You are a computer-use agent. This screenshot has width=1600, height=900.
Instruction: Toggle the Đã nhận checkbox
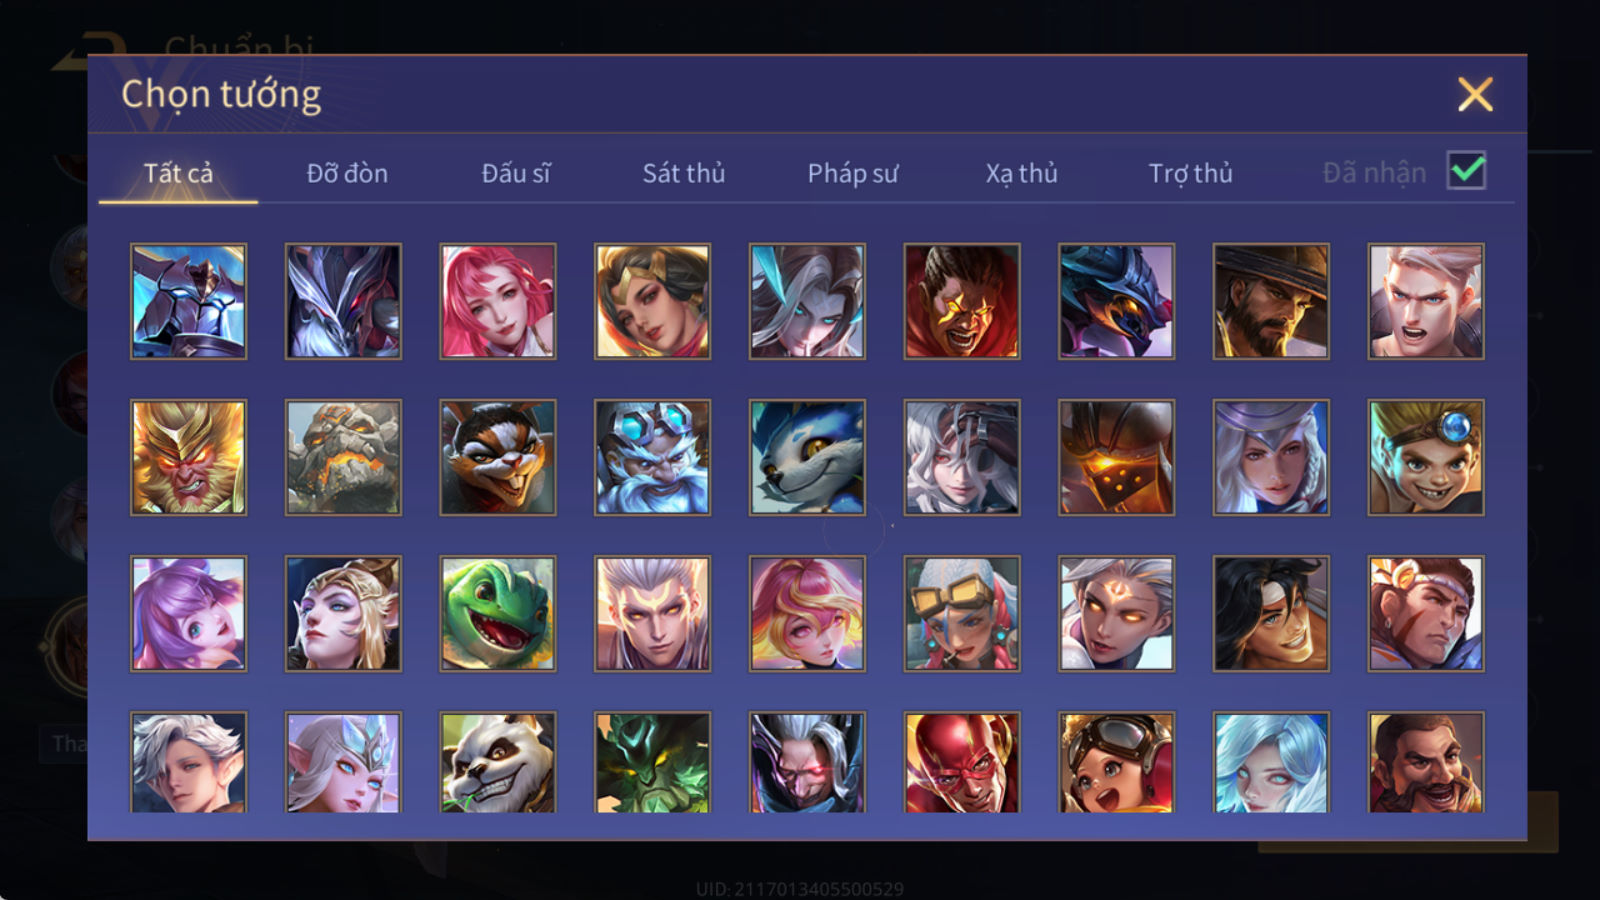click(x=1466, y=171)
